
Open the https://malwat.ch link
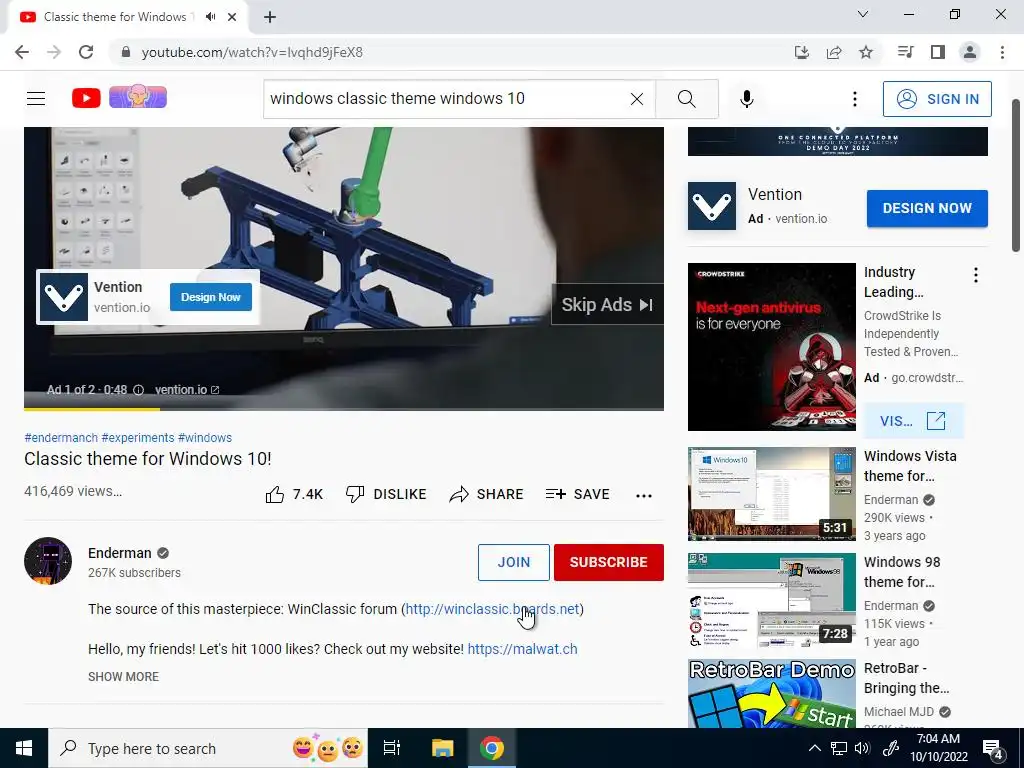click(522, 649)
